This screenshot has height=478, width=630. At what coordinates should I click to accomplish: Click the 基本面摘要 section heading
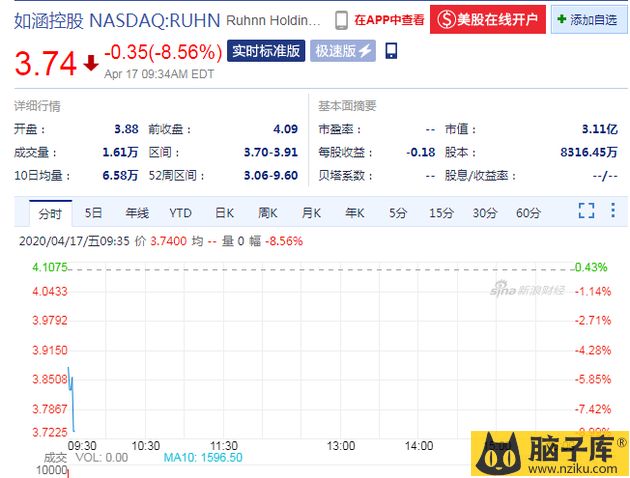tap(347, 106)
